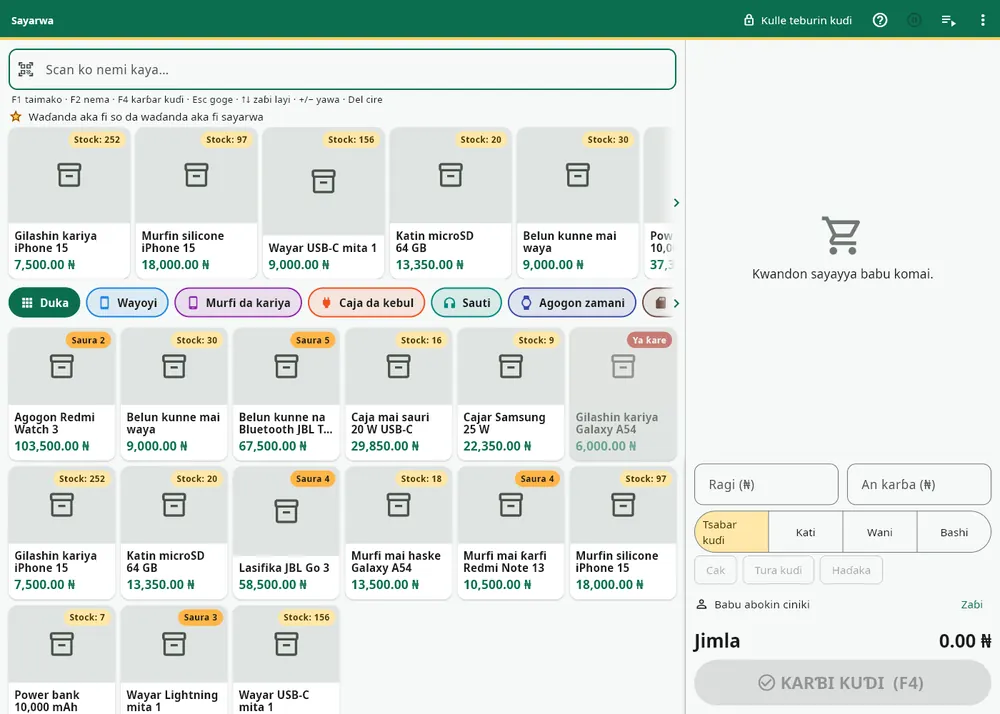Image resolution: width=1000 pixels, height=714 pixels.
Task: Select the Duka category chip
Action: click(x=44, y=303)
